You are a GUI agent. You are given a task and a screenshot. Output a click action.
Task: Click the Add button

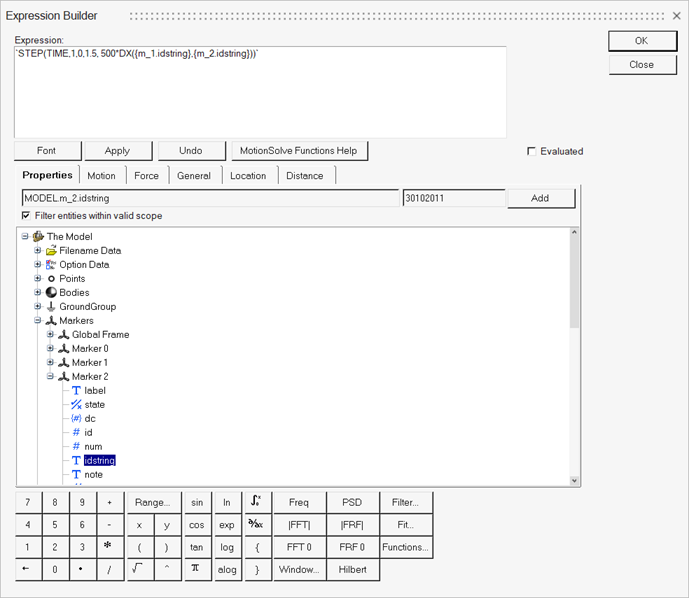540,198
